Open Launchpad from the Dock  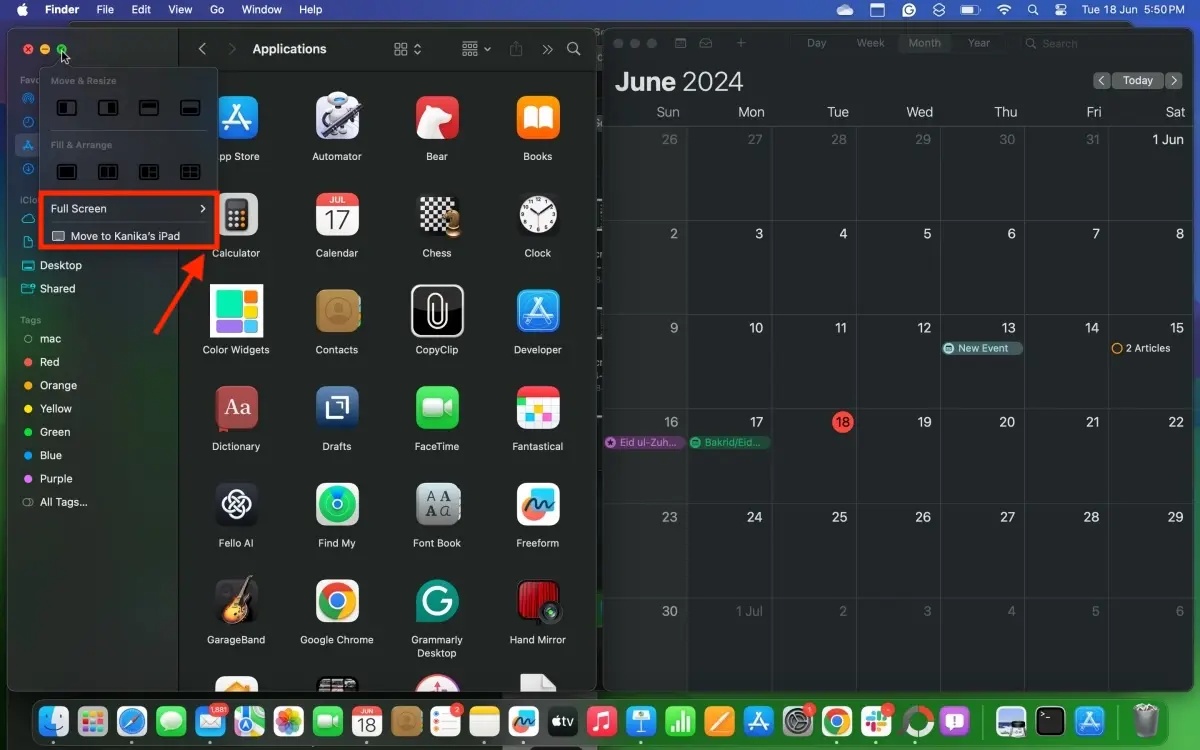[x=92, y=721]
